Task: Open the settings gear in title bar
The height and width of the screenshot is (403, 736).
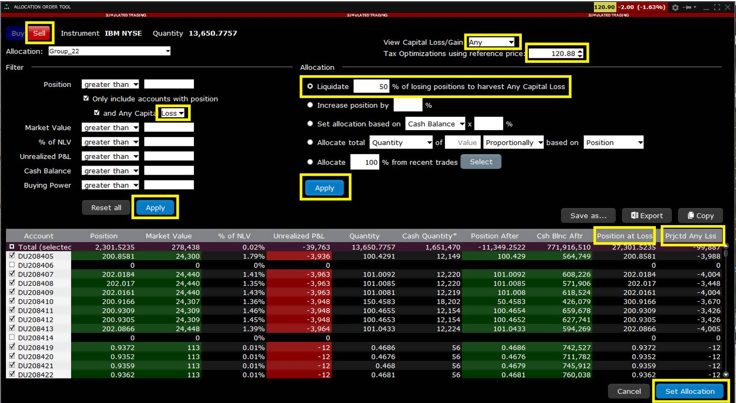Action: pos(675,7)
